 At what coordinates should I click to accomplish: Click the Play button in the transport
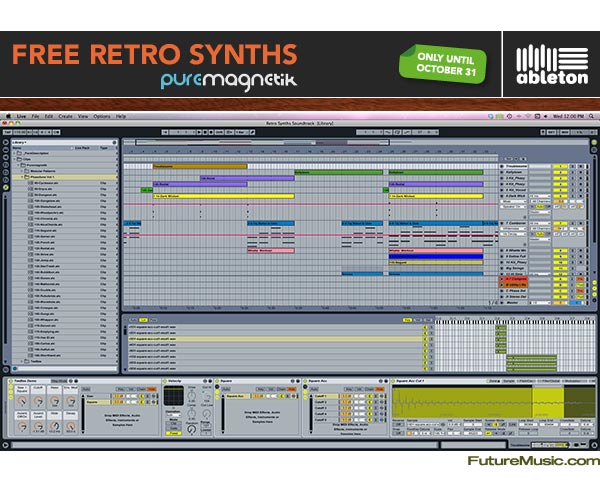199,132
